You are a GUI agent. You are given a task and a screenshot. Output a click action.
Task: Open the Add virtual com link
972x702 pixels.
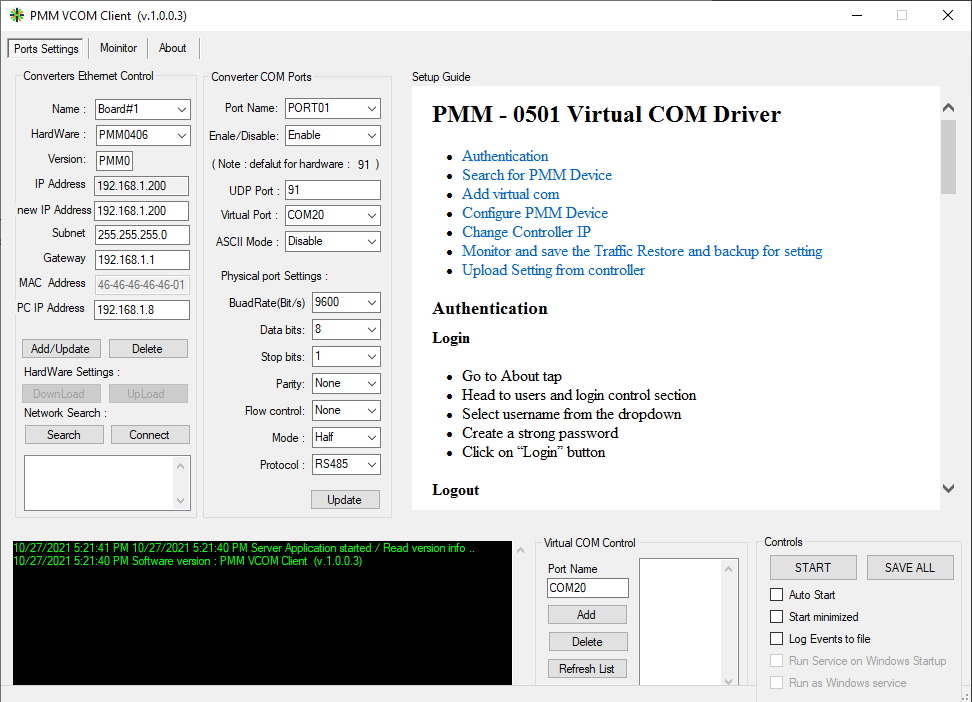tap(510, 194)
